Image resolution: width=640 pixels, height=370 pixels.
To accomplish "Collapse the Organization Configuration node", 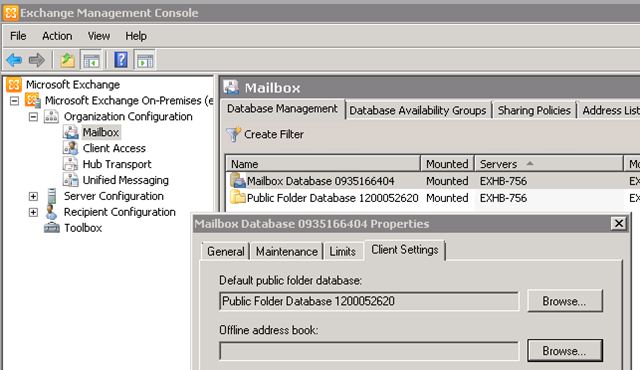I will click(x=33, y=117).
